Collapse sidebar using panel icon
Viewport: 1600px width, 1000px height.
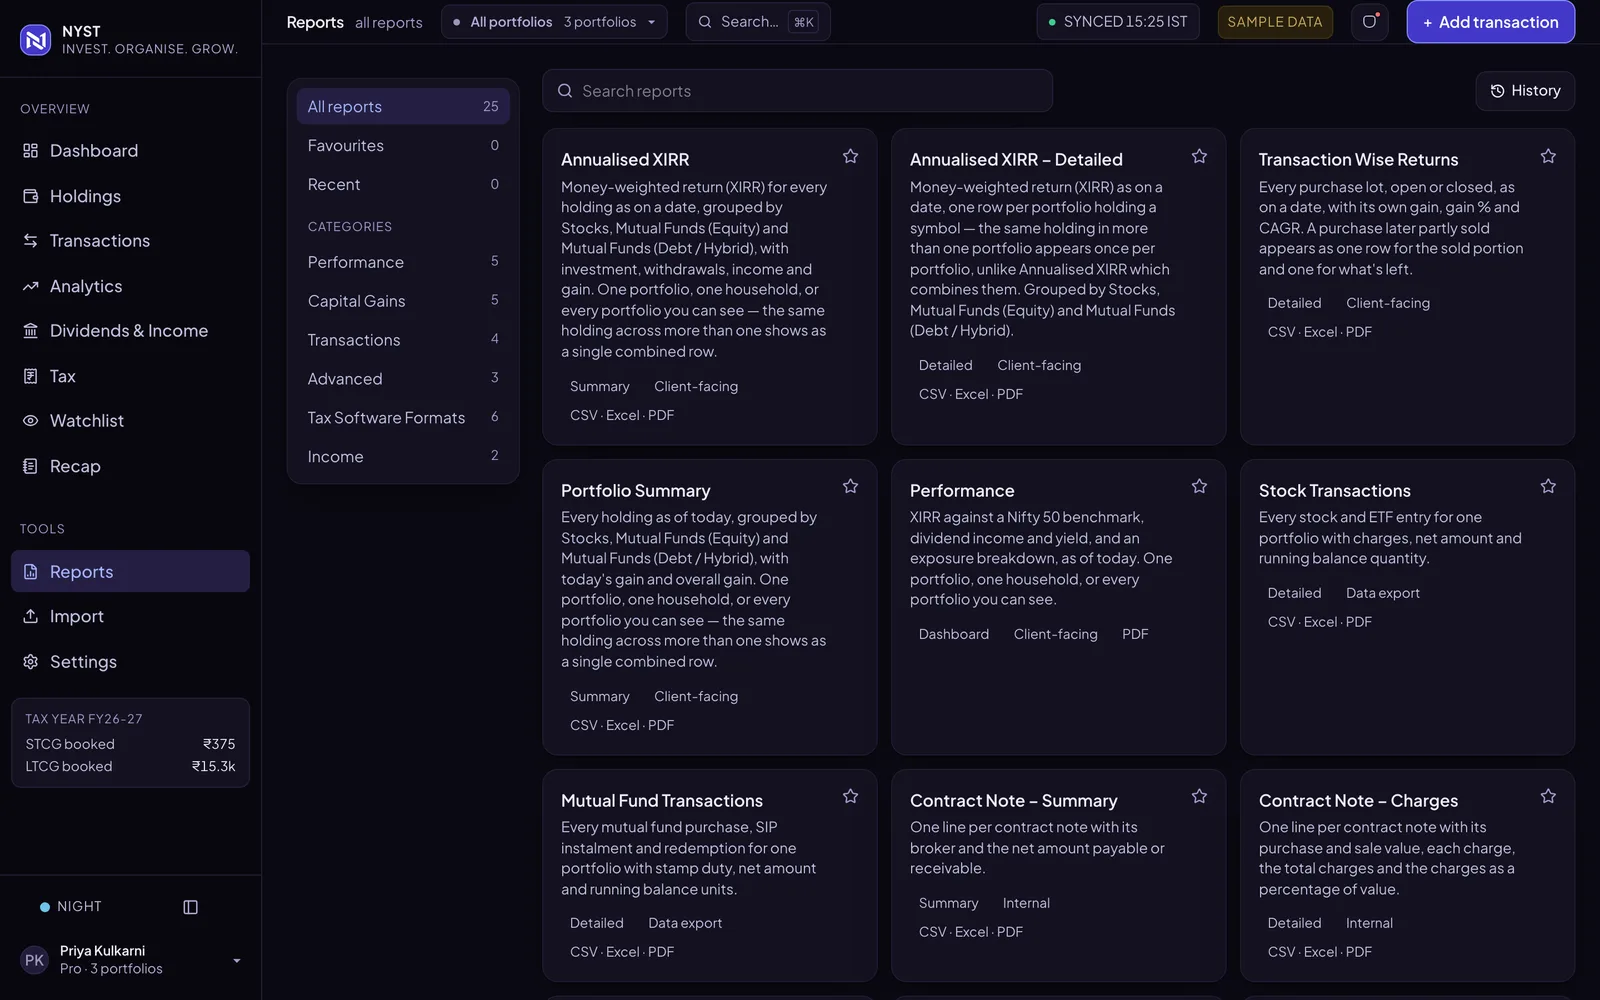[191, 907]
